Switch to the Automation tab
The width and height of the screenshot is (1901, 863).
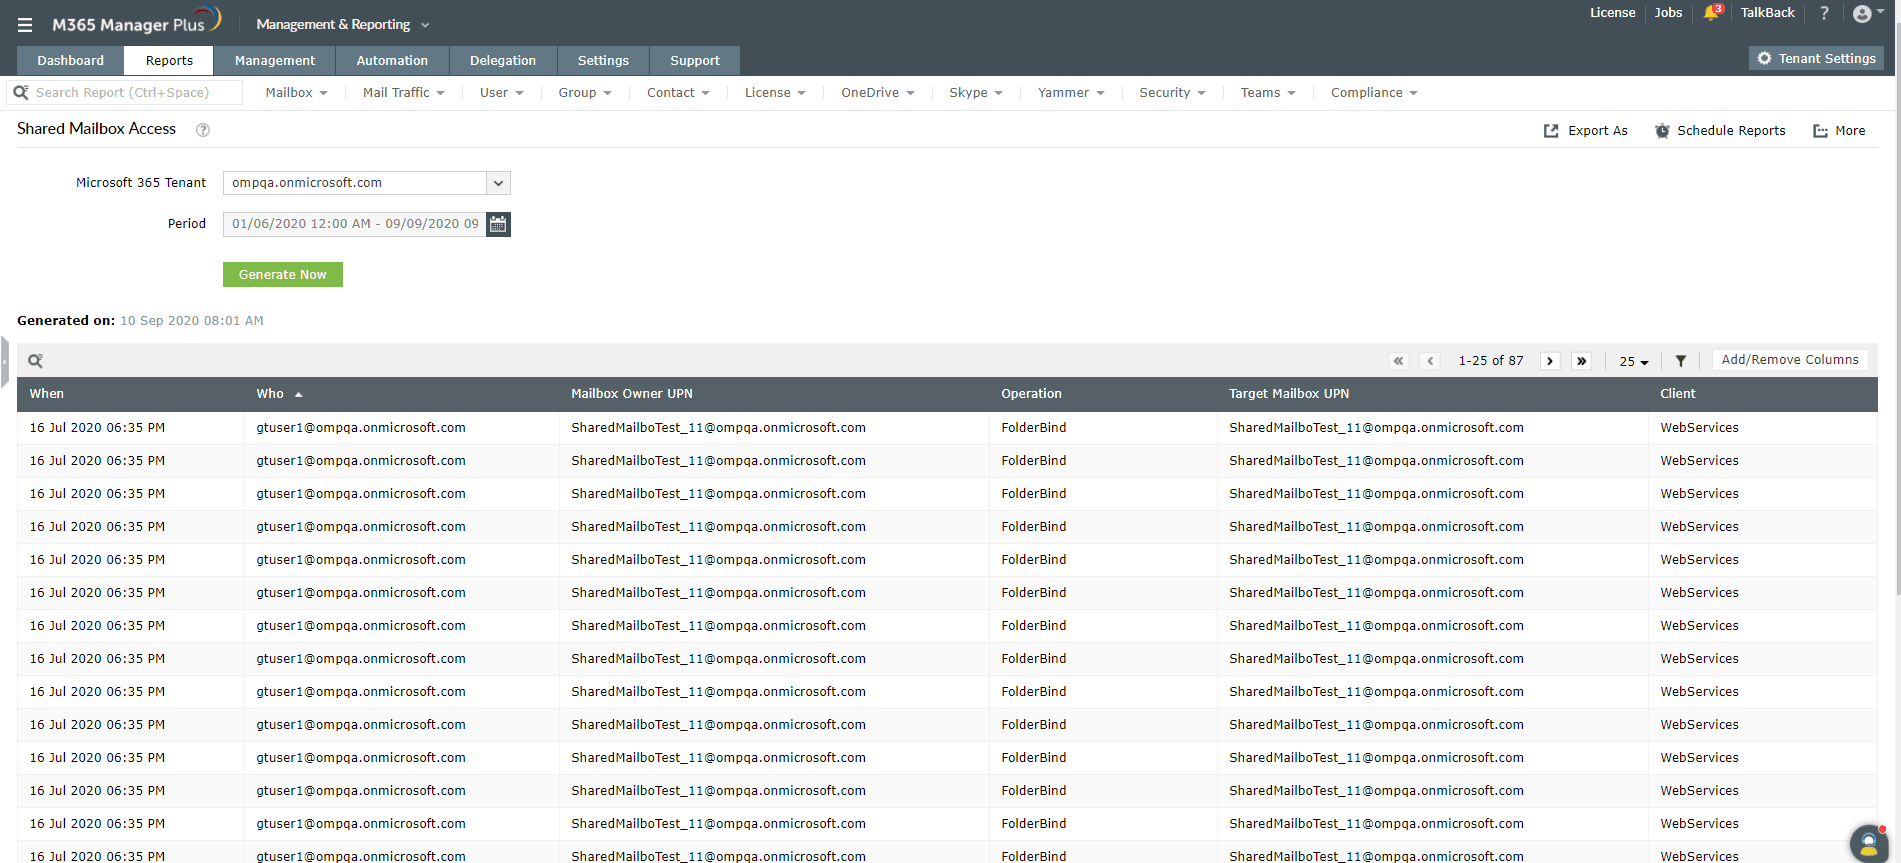pyautogui.click(x=392, y=61)
